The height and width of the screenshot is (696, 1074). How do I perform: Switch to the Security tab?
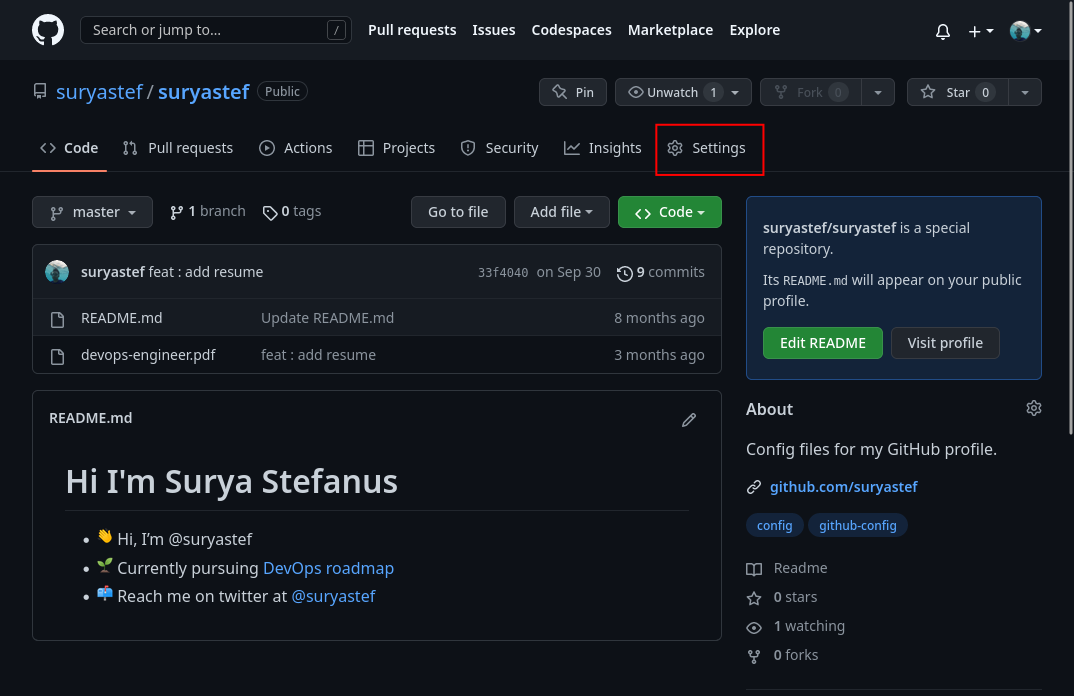coord(499,148)
